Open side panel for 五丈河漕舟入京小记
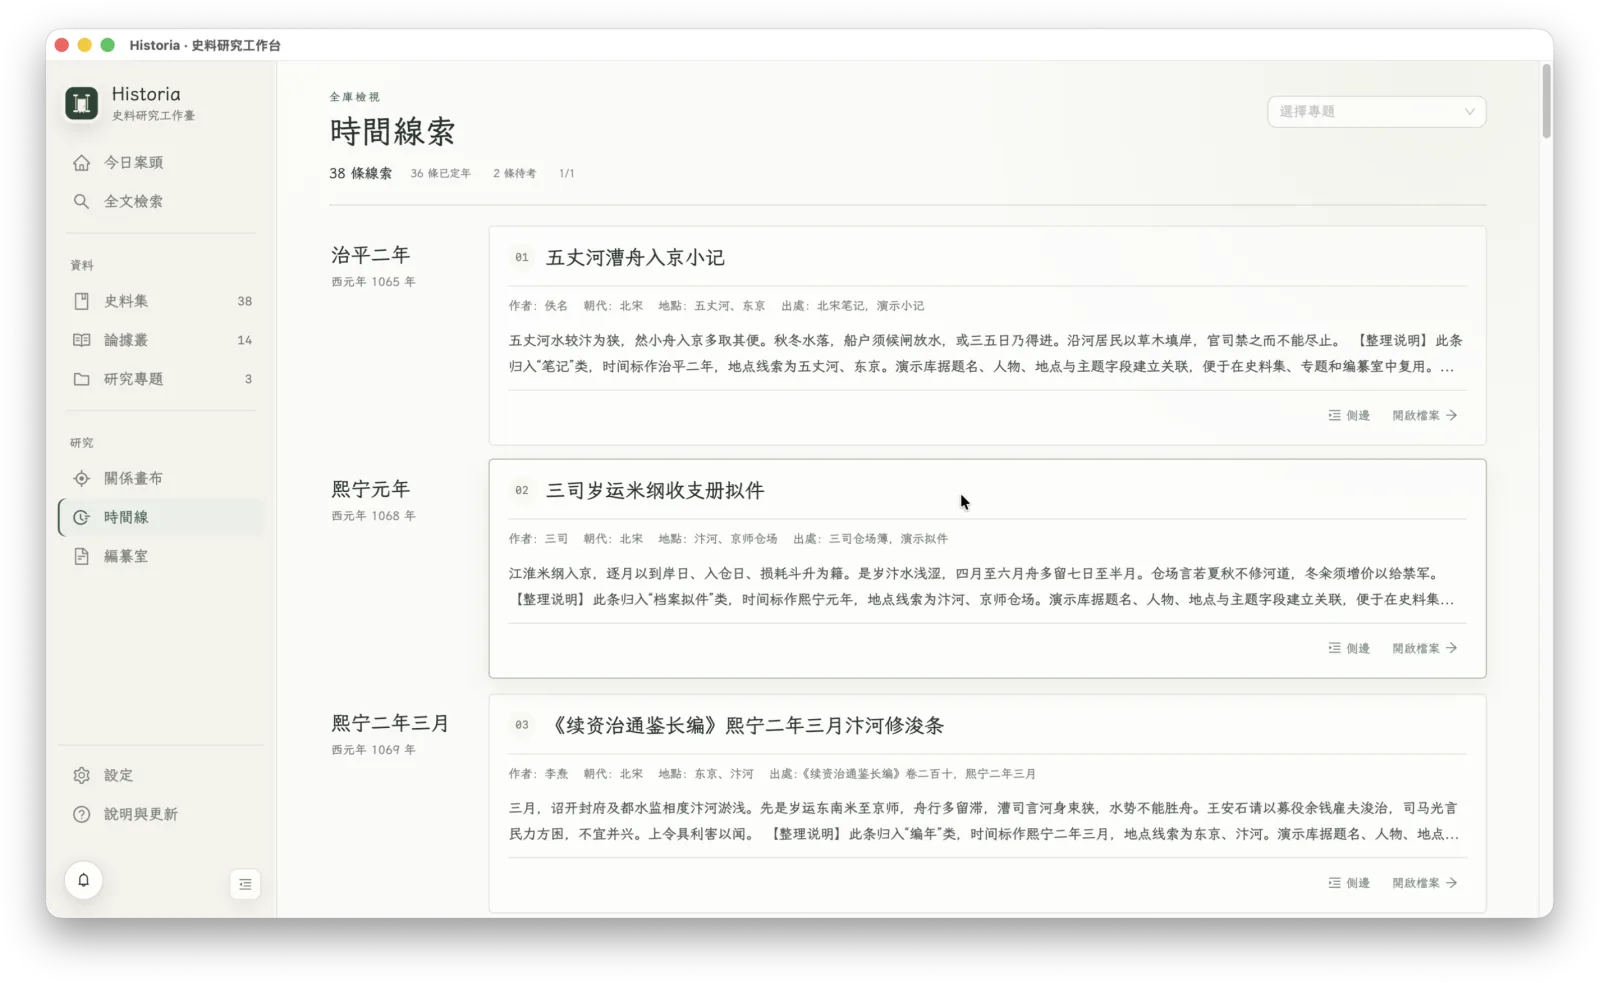1600x983 pixels. tap(1349, 415)
